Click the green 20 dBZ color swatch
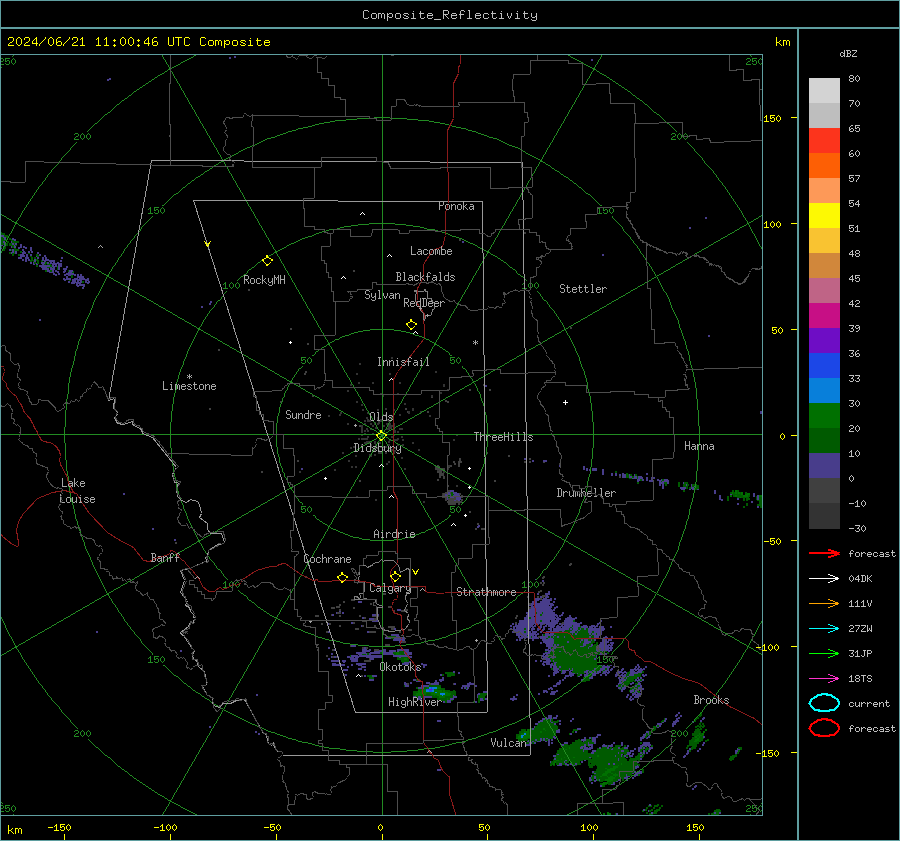Viewport: 900px width, 841px height. coord(824,416)
